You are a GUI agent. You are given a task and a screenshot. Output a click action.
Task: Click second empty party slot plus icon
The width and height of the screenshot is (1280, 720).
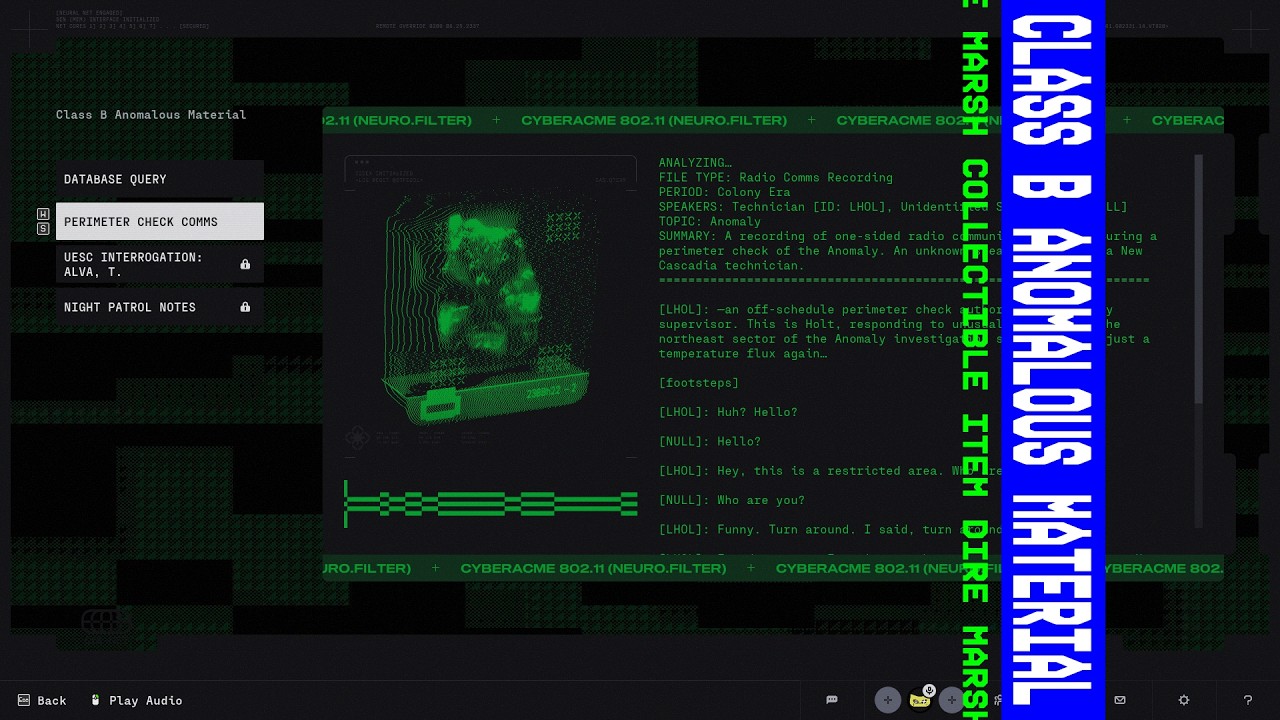tap(952, 700)
